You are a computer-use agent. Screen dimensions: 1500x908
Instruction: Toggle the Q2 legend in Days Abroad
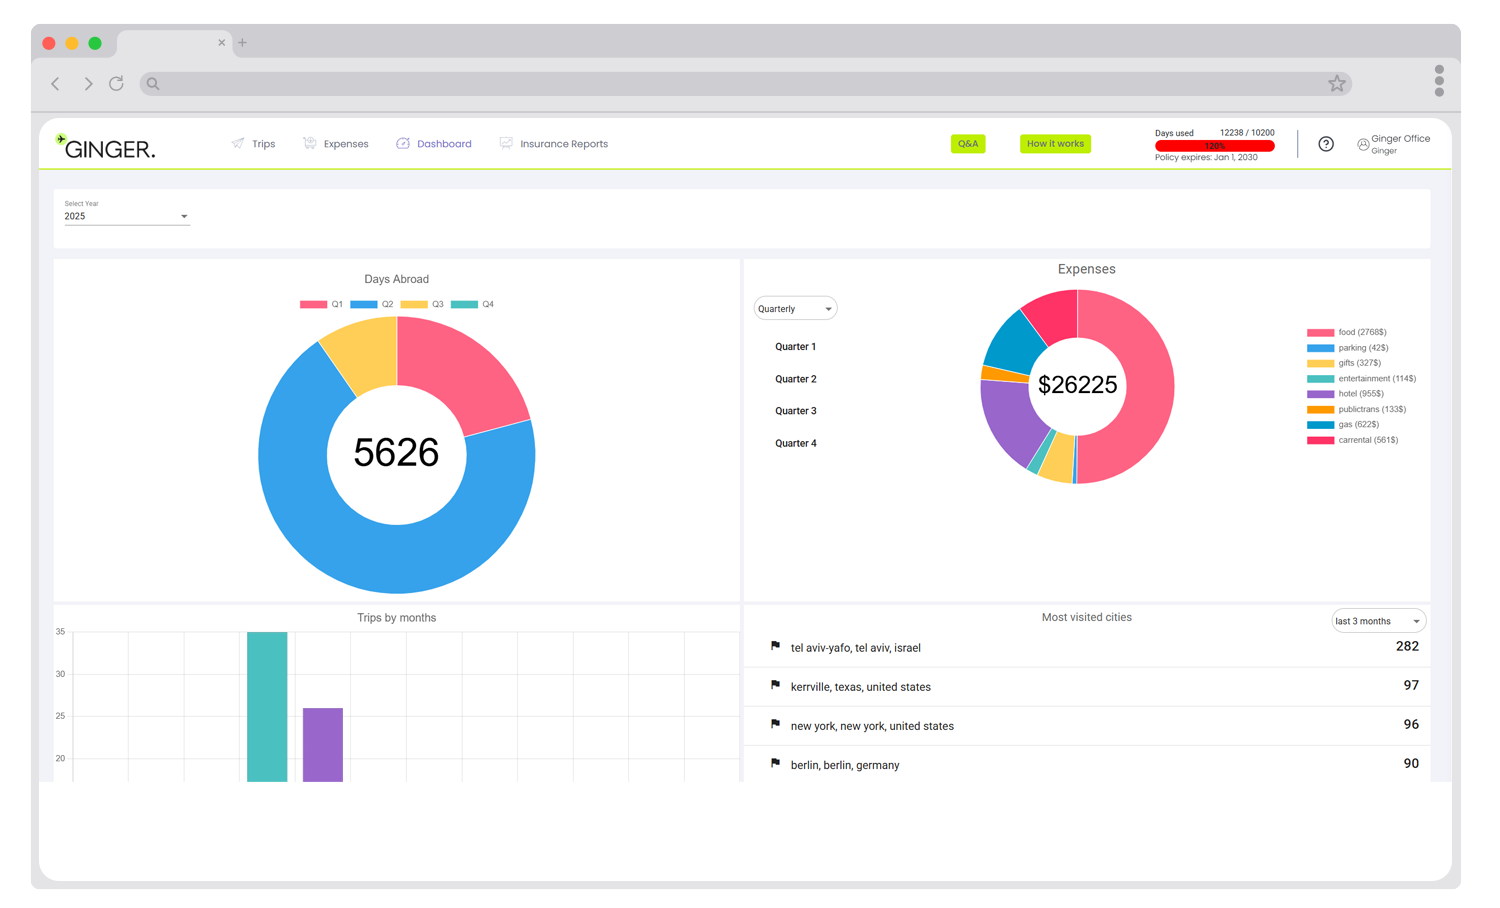(371, 304)
